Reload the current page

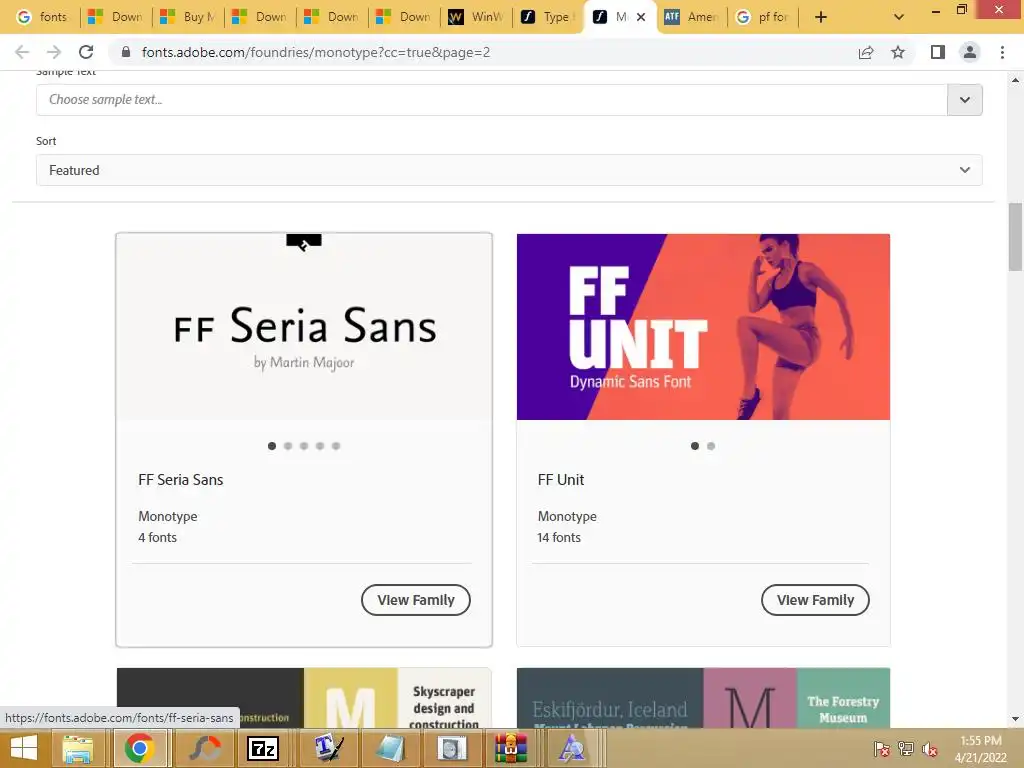pos(86,52)
